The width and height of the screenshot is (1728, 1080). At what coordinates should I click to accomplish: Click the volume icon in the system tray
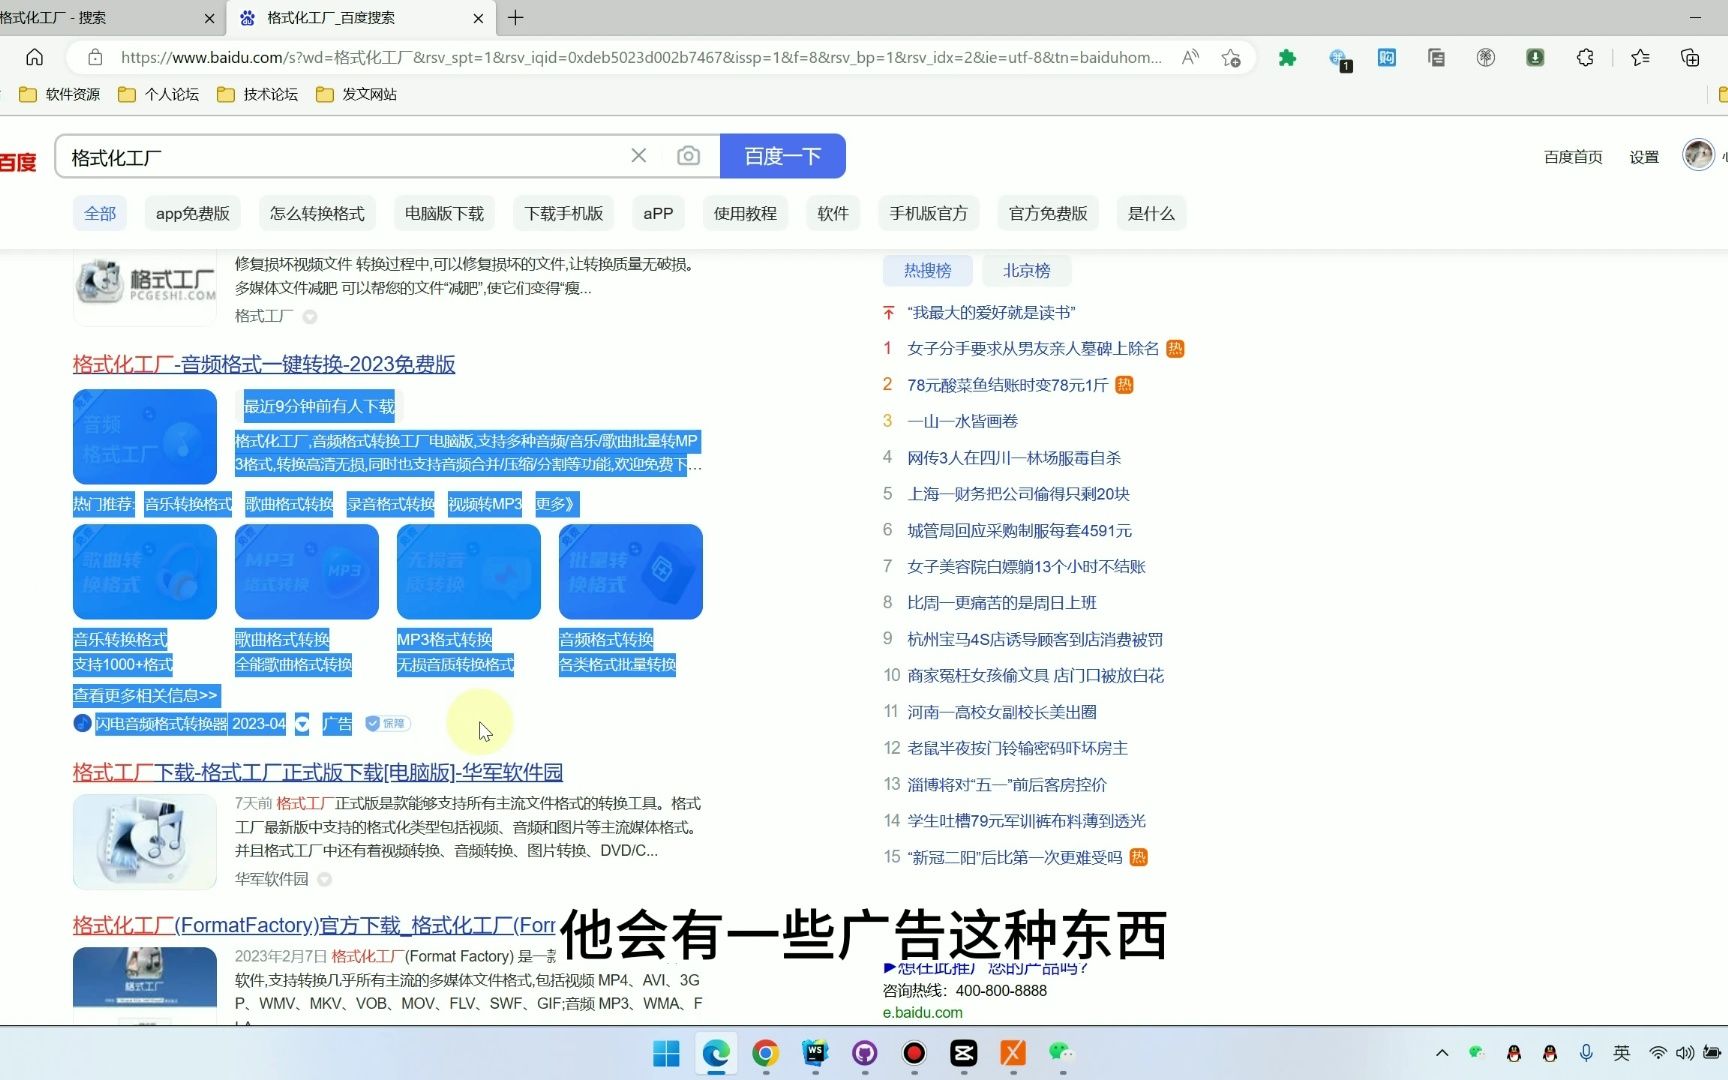(1685, 1053)
